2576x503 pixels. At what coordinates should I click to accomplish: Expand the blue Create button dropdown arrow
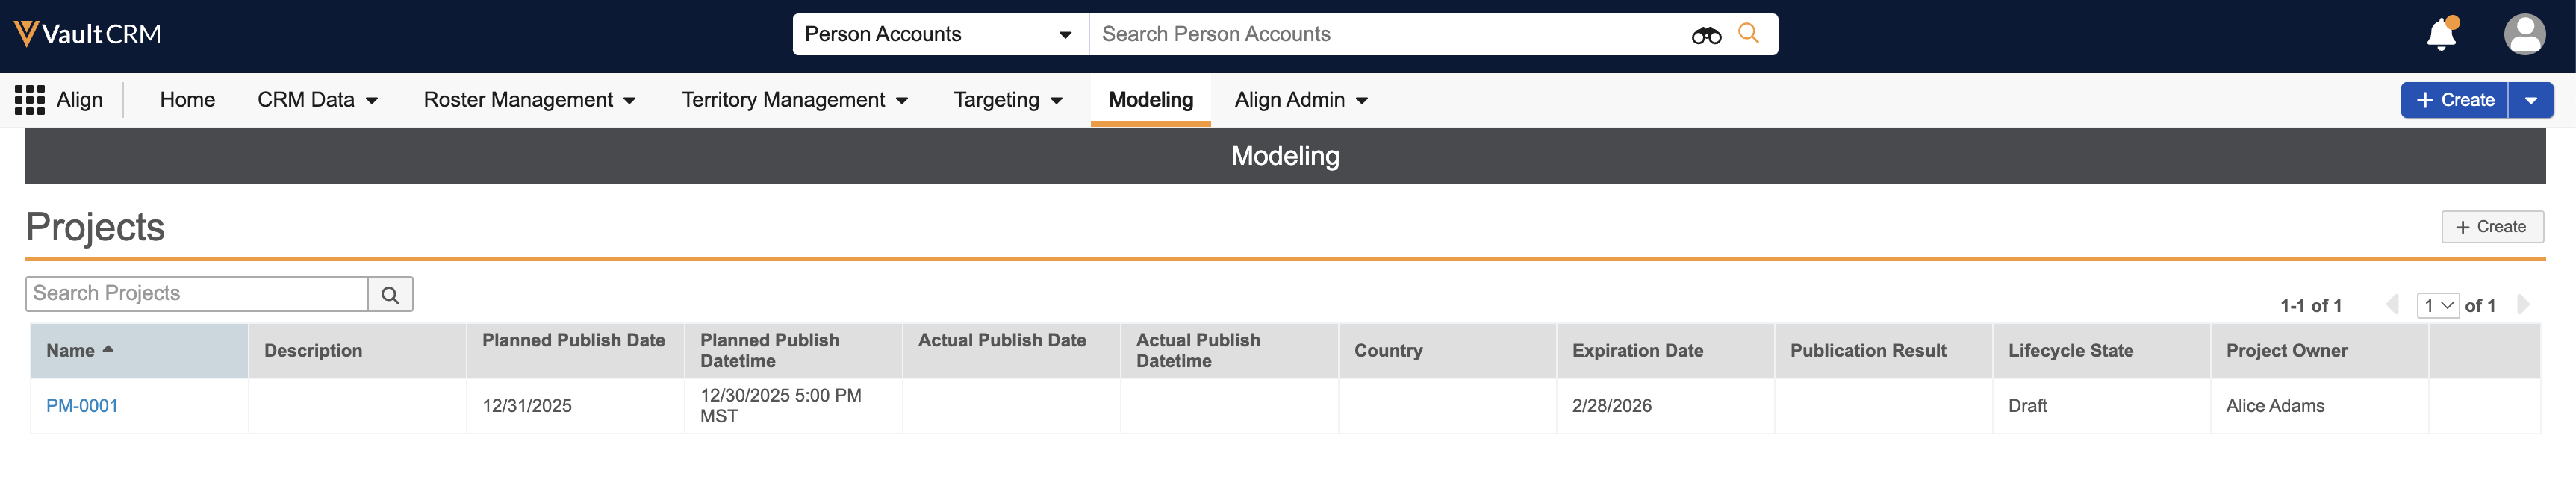tap(2530, 100)
